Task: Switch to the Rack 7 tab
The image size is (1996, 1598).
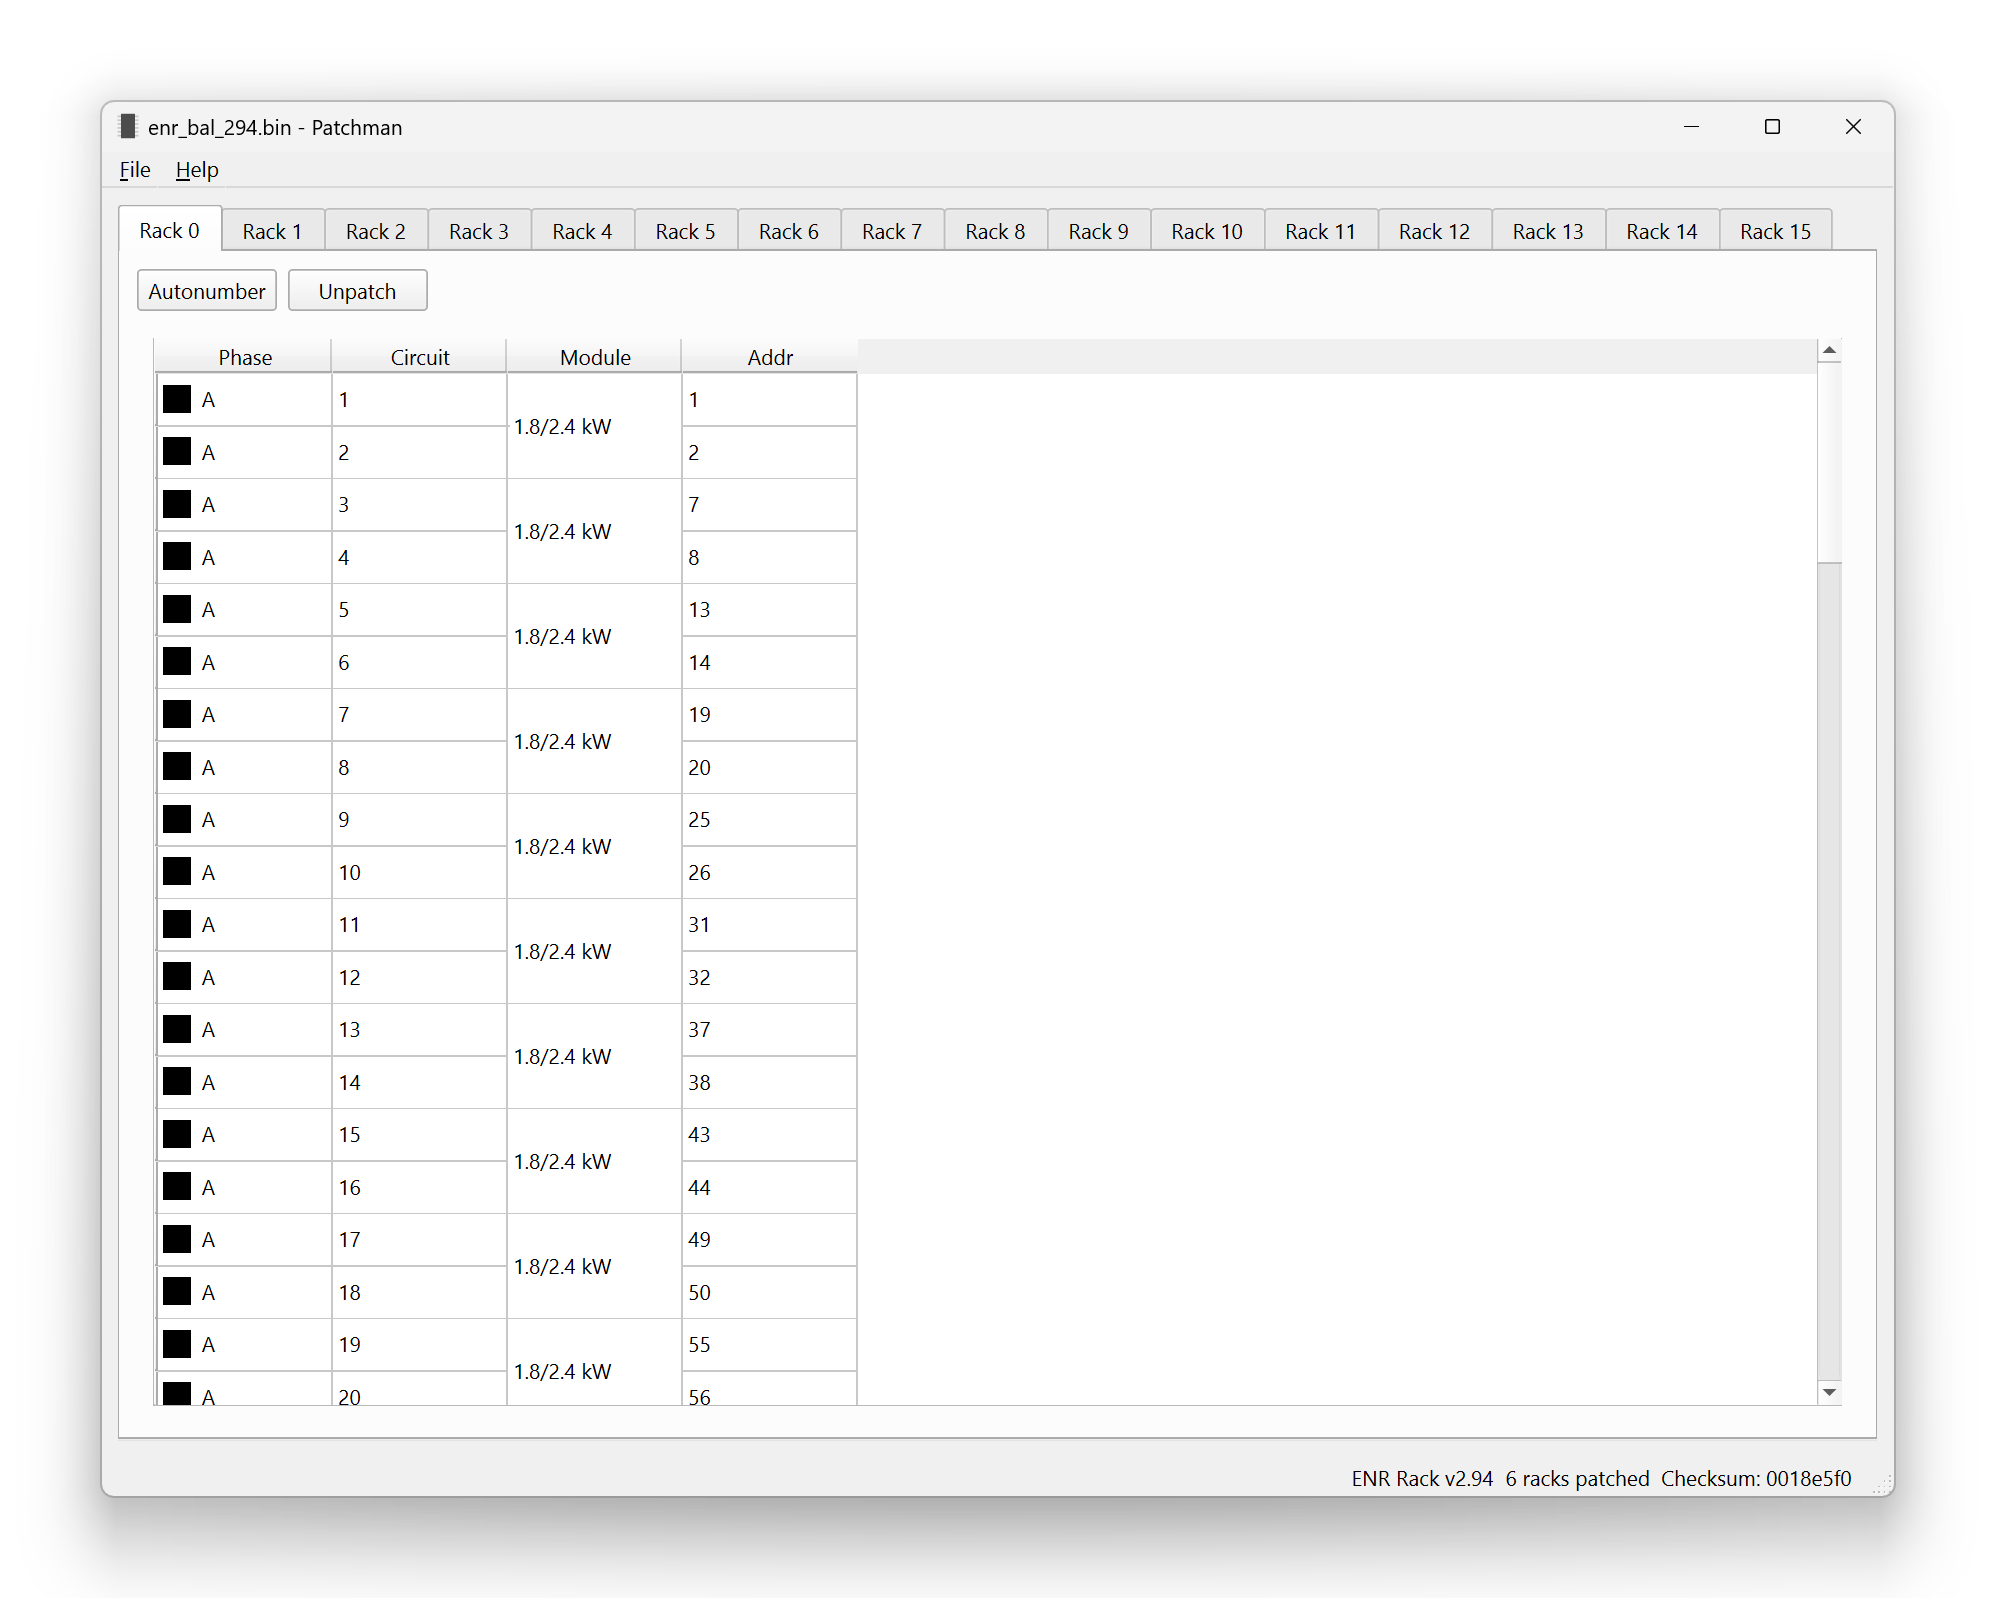Action: (x=892, y=231)
